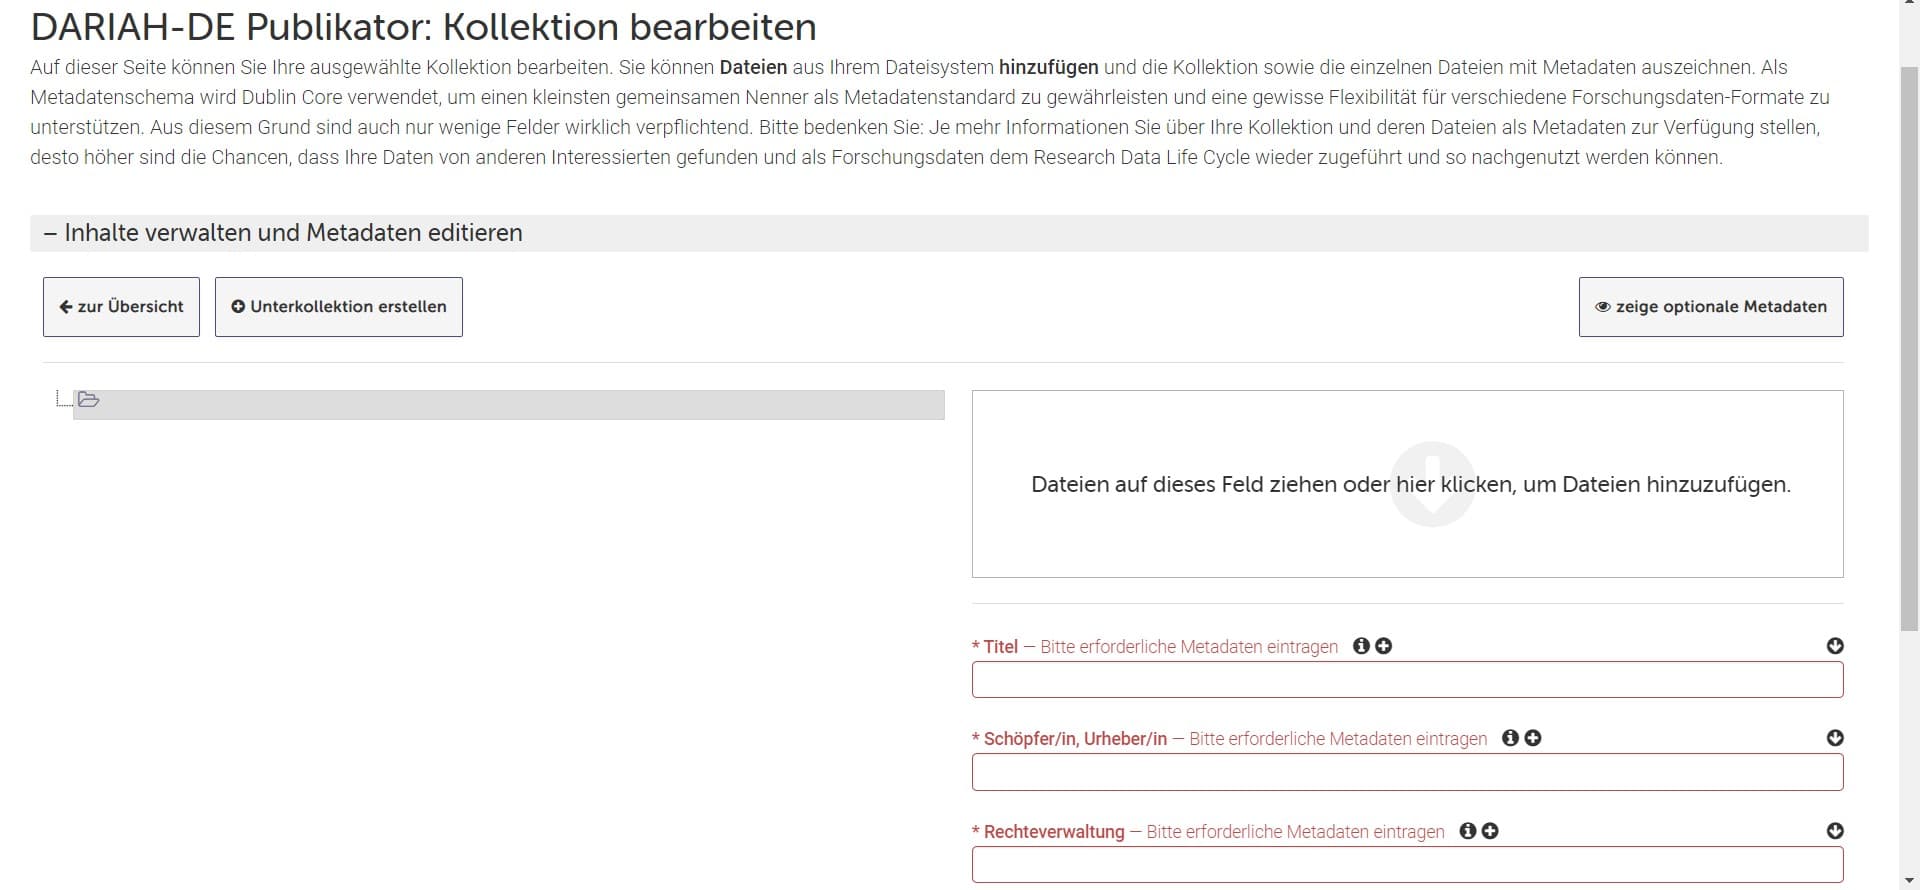Create a subcollection with Unterkollektion erstellen
This screenshot has height=890, width=1920.
(338, 307)
